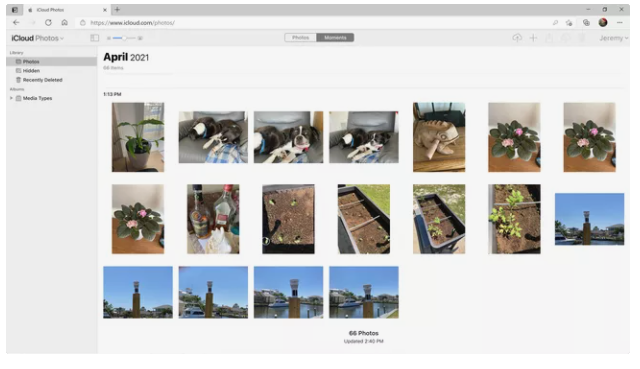Open the tab actions icon left of the tab
This screenshot has height=369, width=640.
pos(15,10)
